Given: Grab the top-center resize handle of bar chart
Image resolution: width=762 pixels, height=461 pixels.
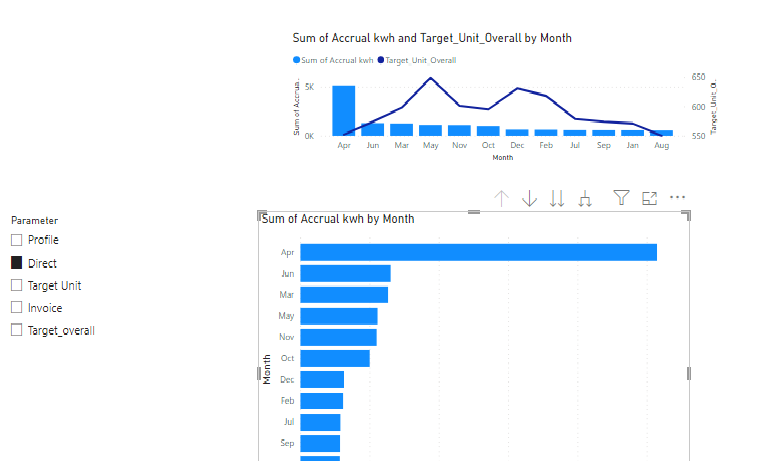Looking at the screenshot, I should [x=474, y=212].
